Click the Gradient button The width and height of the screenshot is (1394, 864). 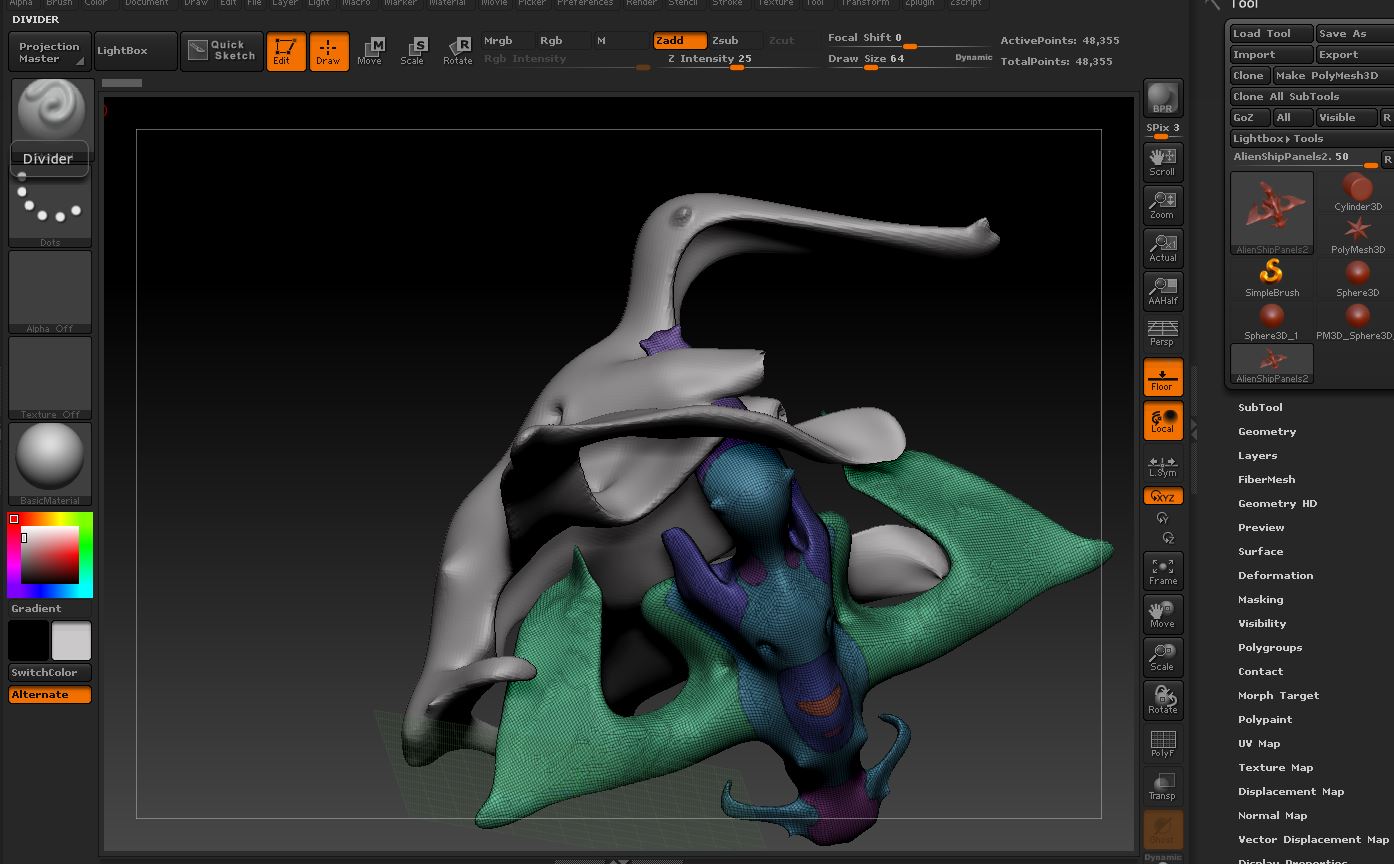click(50, 608)
